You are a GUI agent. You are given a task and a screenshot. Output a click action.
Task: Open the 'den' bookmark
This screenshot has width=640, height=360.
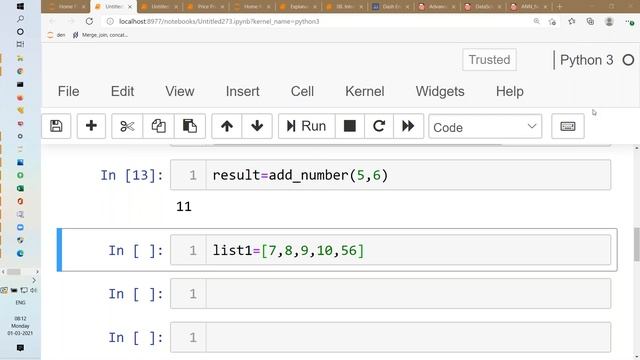click(57, 35)
